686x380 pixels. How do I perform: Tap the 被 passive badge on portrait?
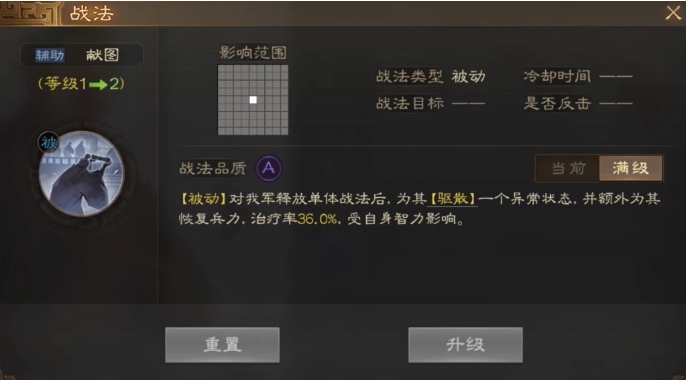click(x=49, y=143)
